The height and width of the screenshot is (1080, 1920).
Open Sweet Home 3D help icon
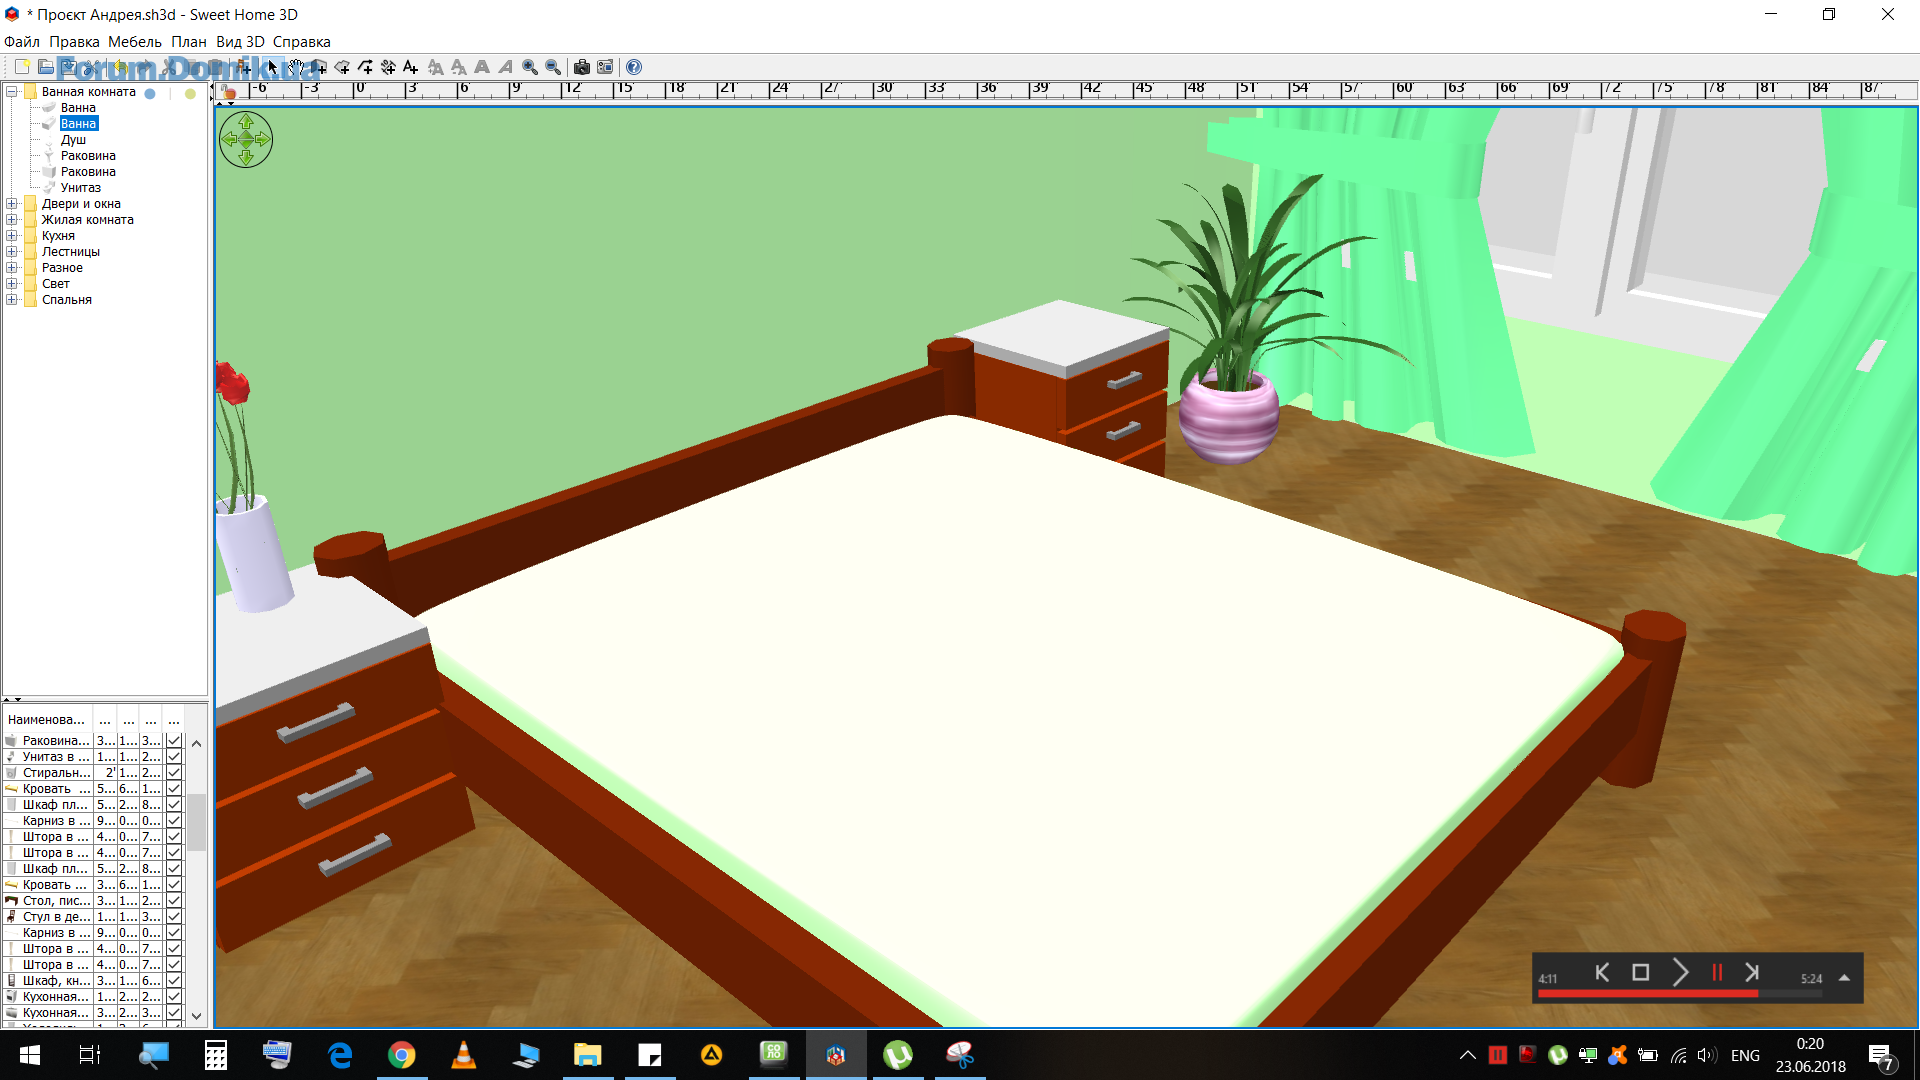point(634,67)
